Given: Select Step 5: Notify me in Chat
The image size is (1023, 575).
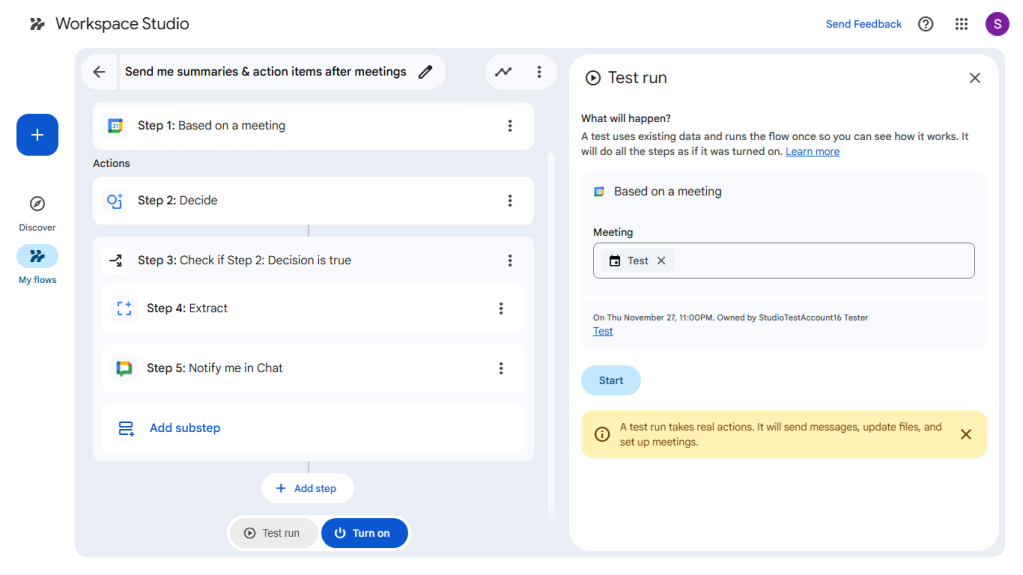Looking at the screenshot, I should pos(313,368).
